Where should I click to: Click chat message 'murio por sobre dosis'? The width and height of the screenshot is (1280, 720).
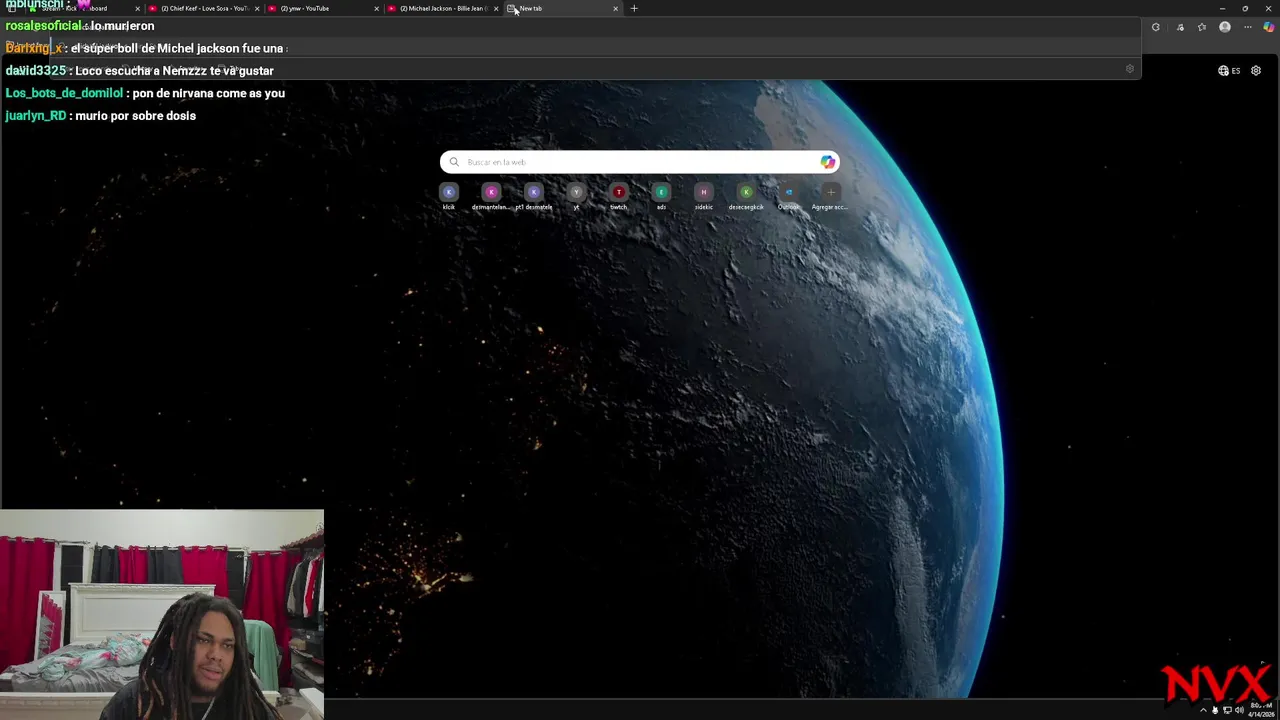coord(136,116)
